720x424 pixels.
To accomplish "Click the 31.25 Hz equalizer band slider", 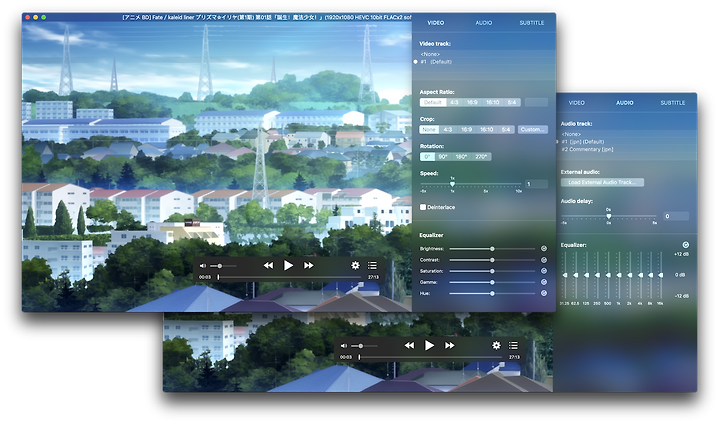I will (x=564, y=275).
